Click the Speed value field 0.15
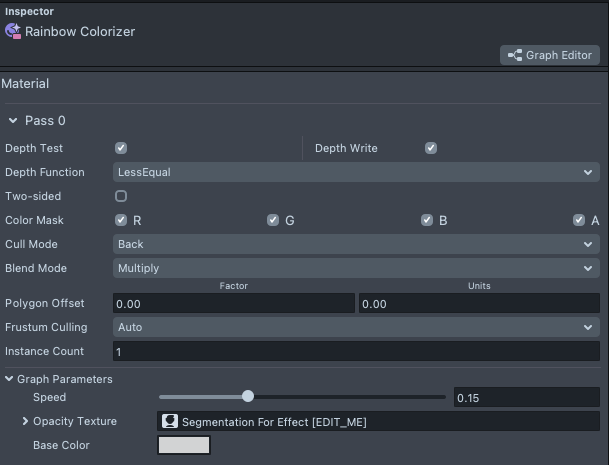The image size is (609, 465). tap(527, 397)
